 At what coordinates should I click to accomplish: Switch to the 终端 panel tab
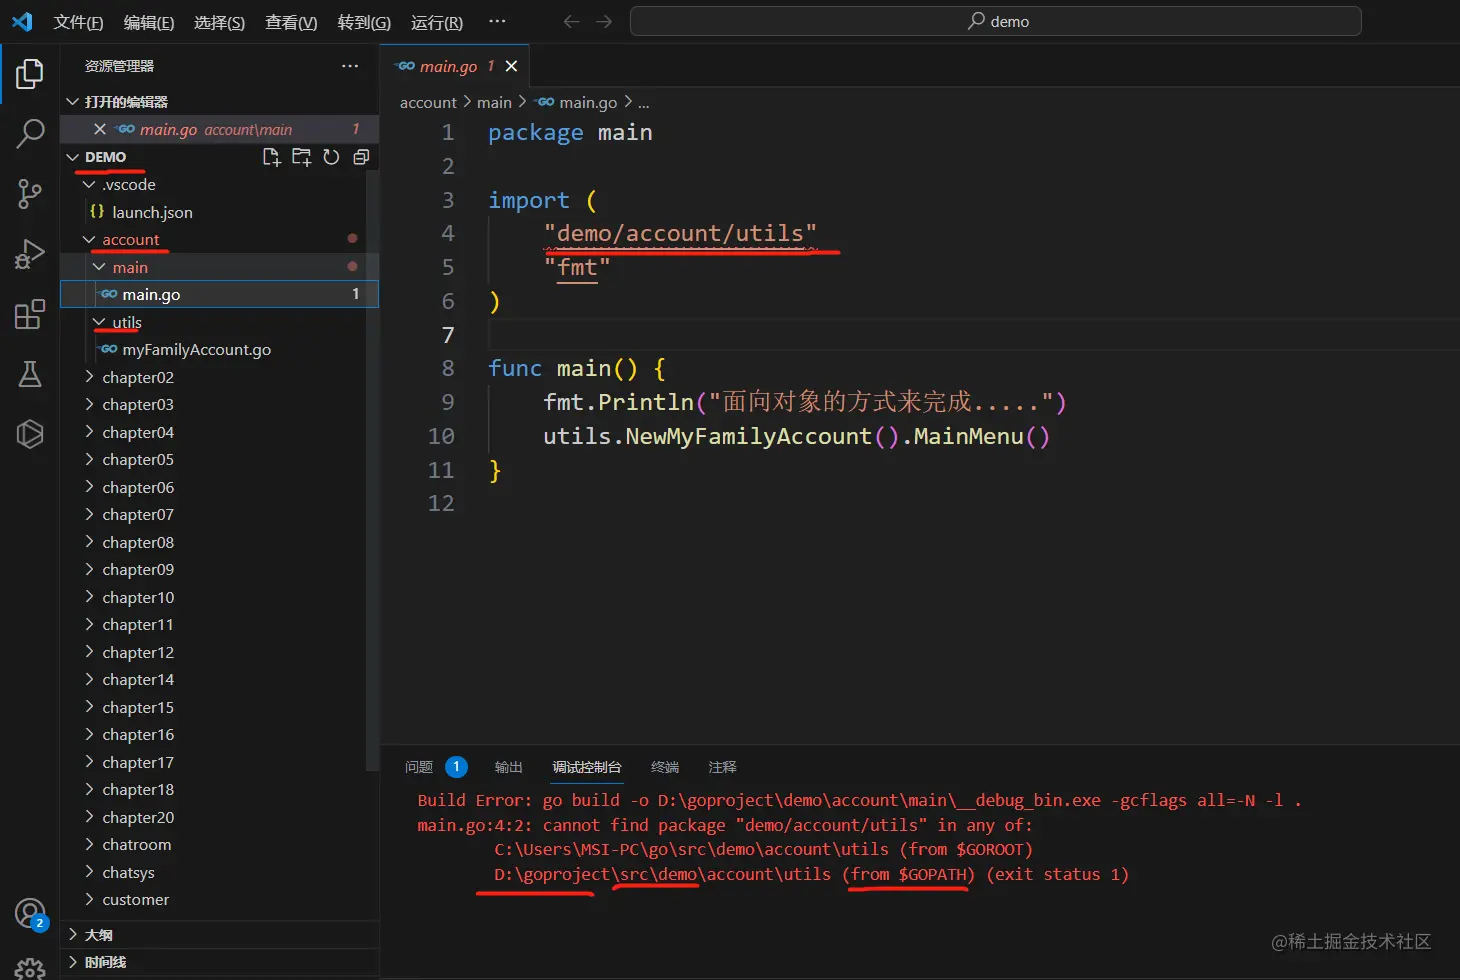(x=665, y=767)
